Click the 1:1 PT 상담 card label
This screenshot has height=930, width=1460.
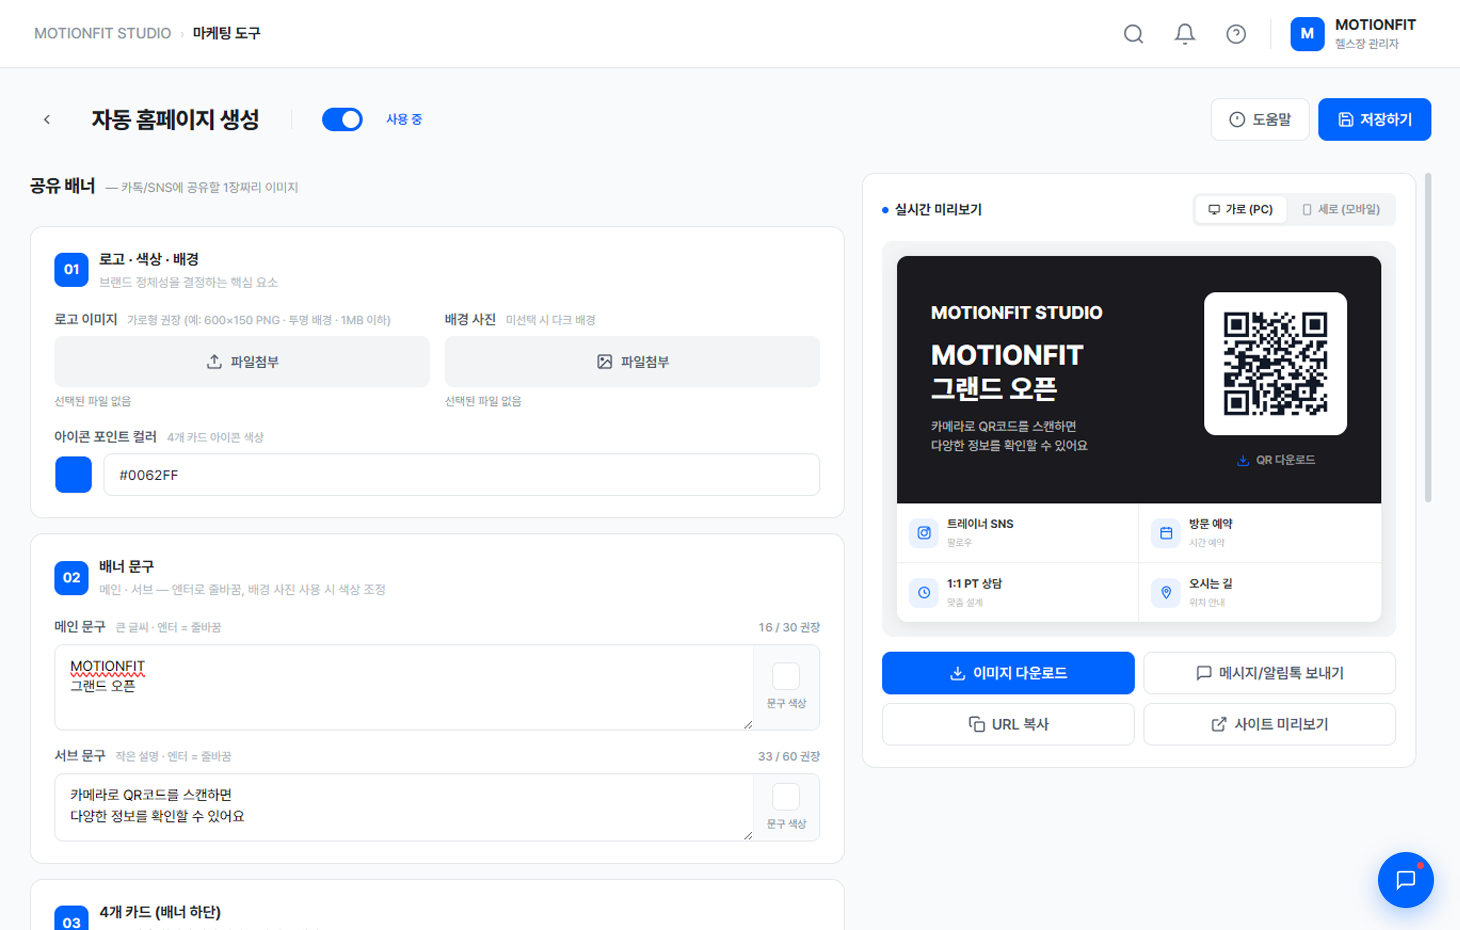(x=974, y=584)
